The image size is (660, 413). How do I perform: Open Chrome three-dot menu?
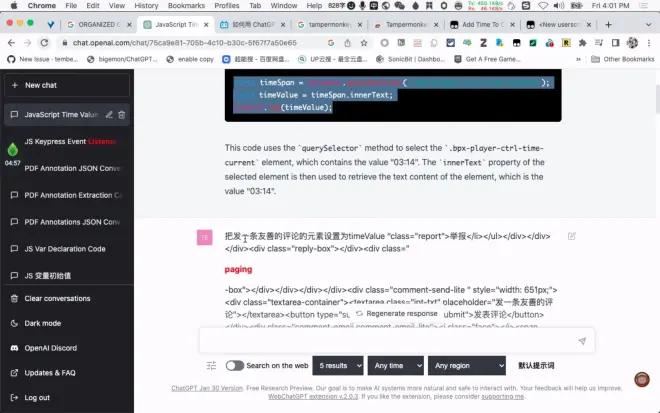[649, 43]
